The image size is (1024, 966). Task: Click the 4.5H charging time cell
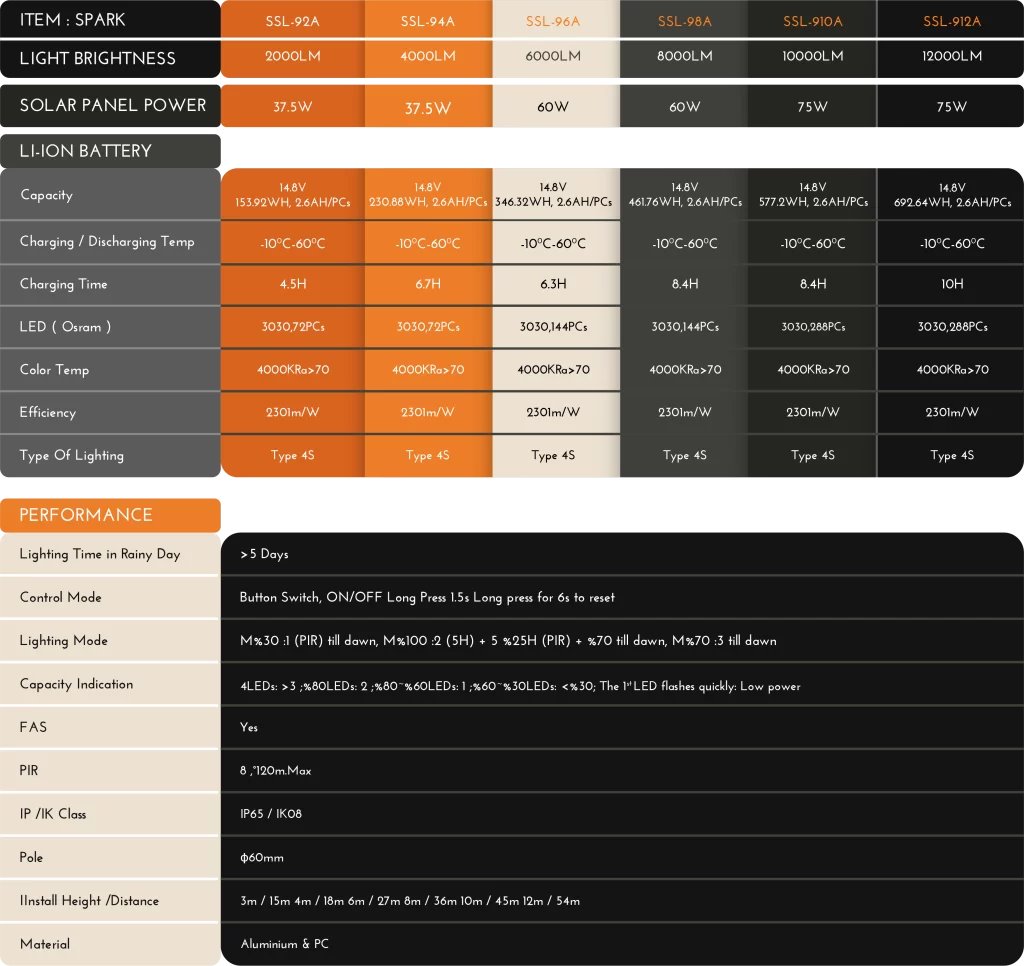[293, 284]
